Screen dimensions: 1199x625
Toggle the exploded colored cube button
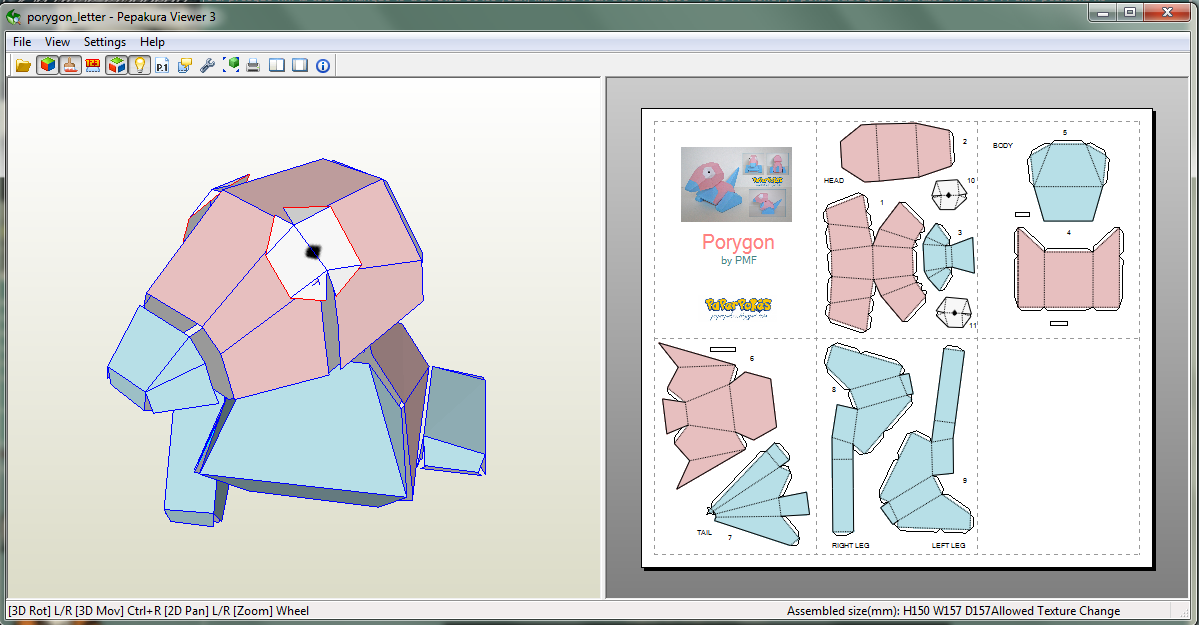[x=116, y=66]
